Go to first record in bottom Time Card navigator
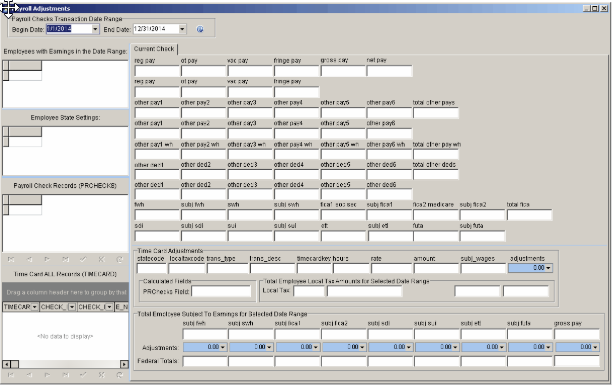The height and width of the screenshot is (386, 612). (11, 375)
